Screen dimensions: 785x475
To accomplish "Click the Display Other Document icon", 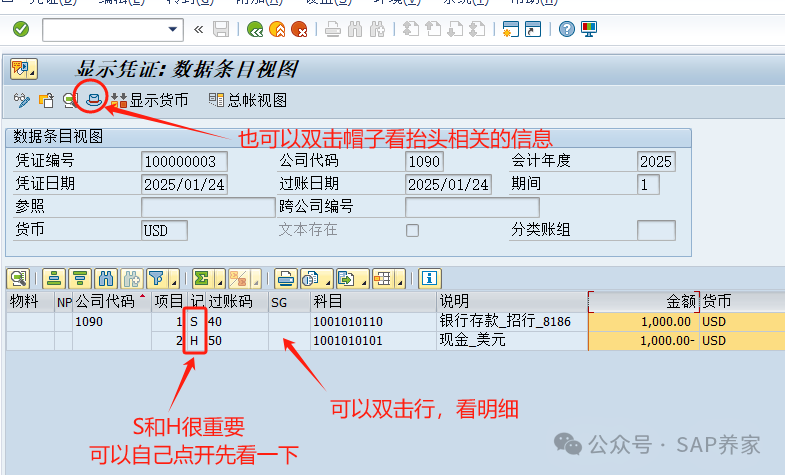I will (x=46, y=101).
